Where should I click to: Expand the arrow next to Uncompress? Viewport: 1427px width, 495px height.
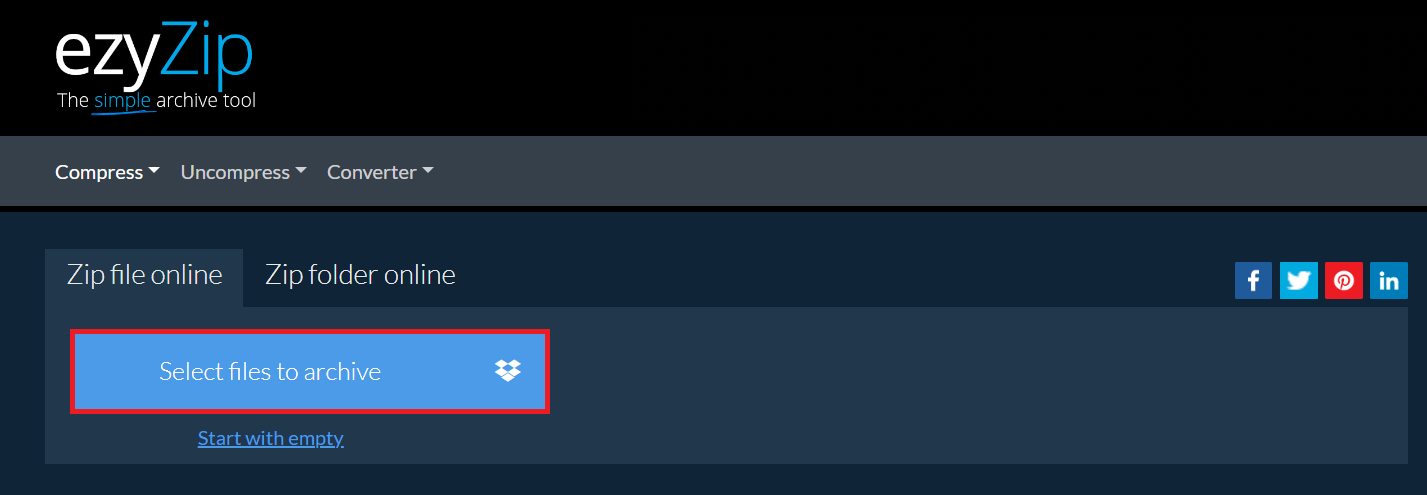tap(301, 172)
